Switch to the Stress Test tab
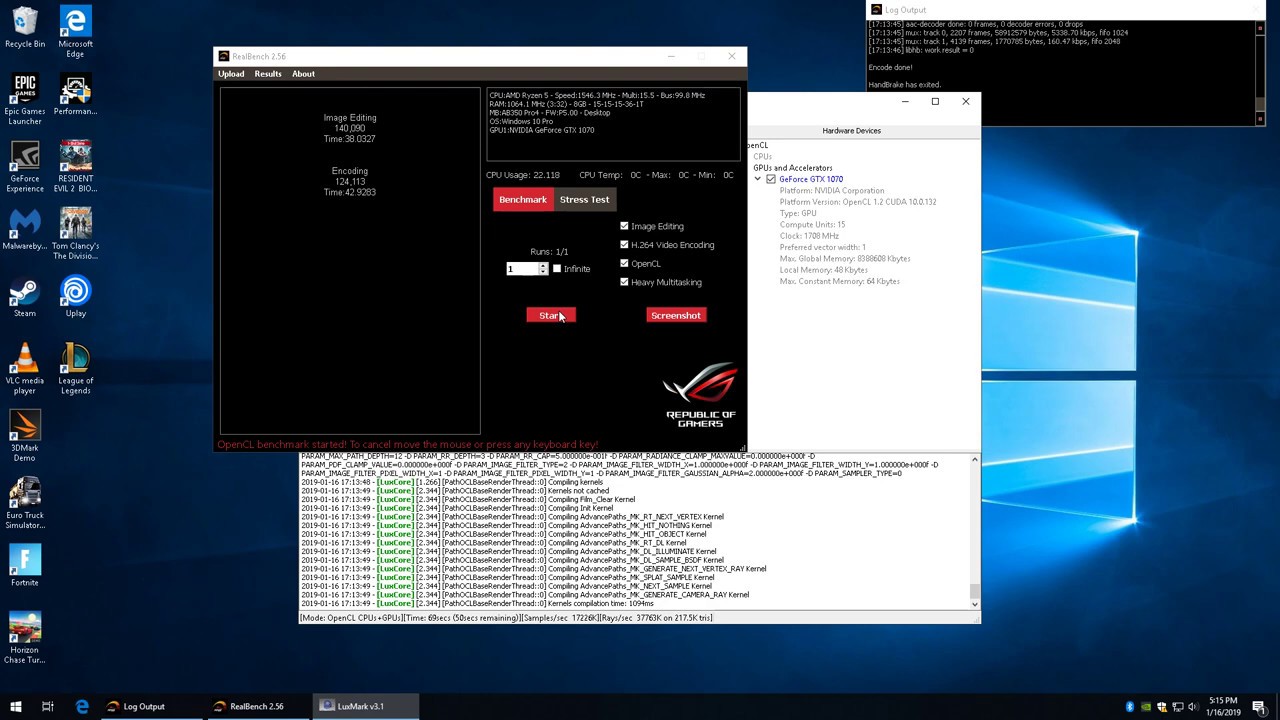 [x=584, y=199]
